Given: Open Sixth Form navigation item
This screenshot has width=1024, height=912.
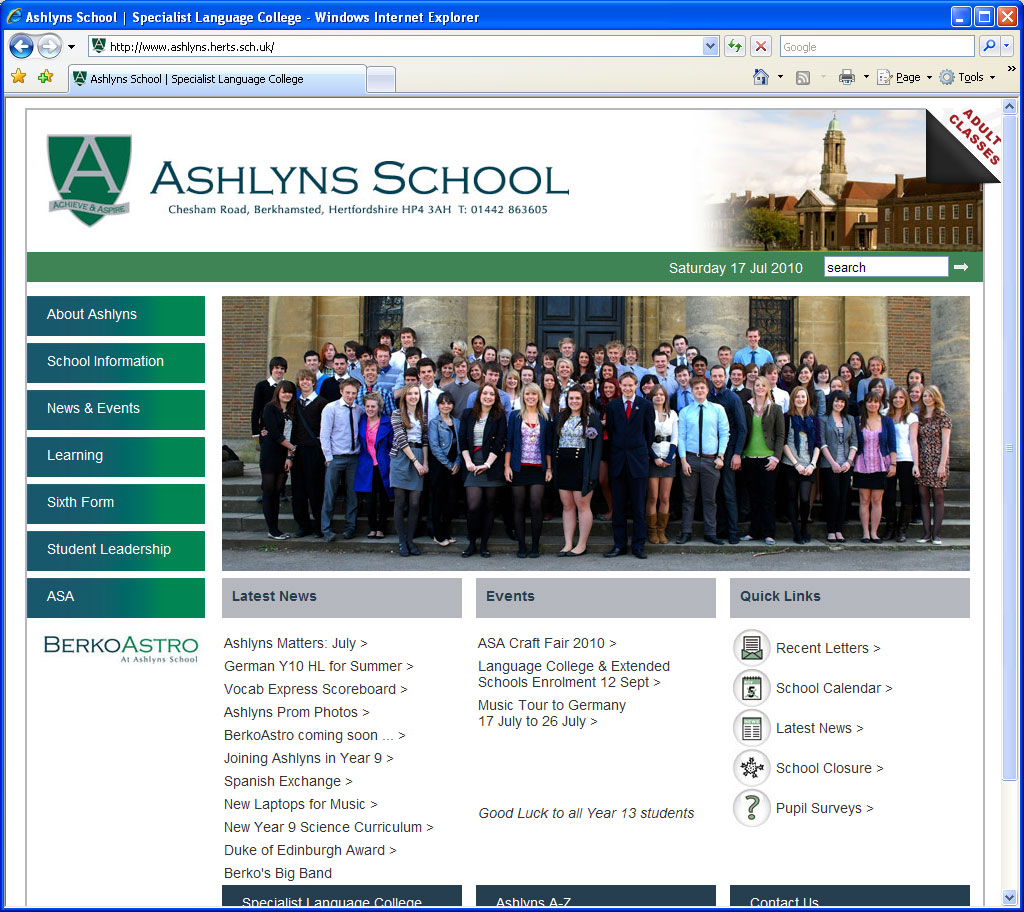Looking at the screenshot, I should pyautogui.click(x=116, y=503).
